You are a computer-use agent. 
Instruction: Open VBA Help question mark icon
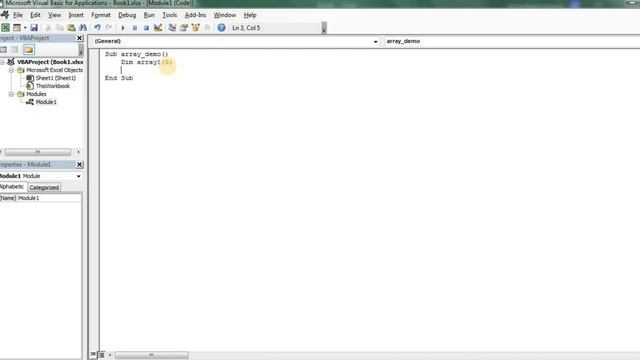[x=221, y=28]
